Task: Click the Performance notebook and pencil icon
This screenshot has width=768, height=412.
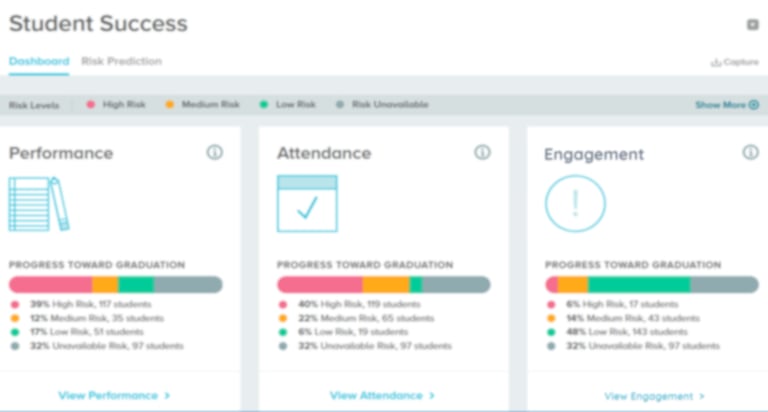Action: click(x=39, y=204)
